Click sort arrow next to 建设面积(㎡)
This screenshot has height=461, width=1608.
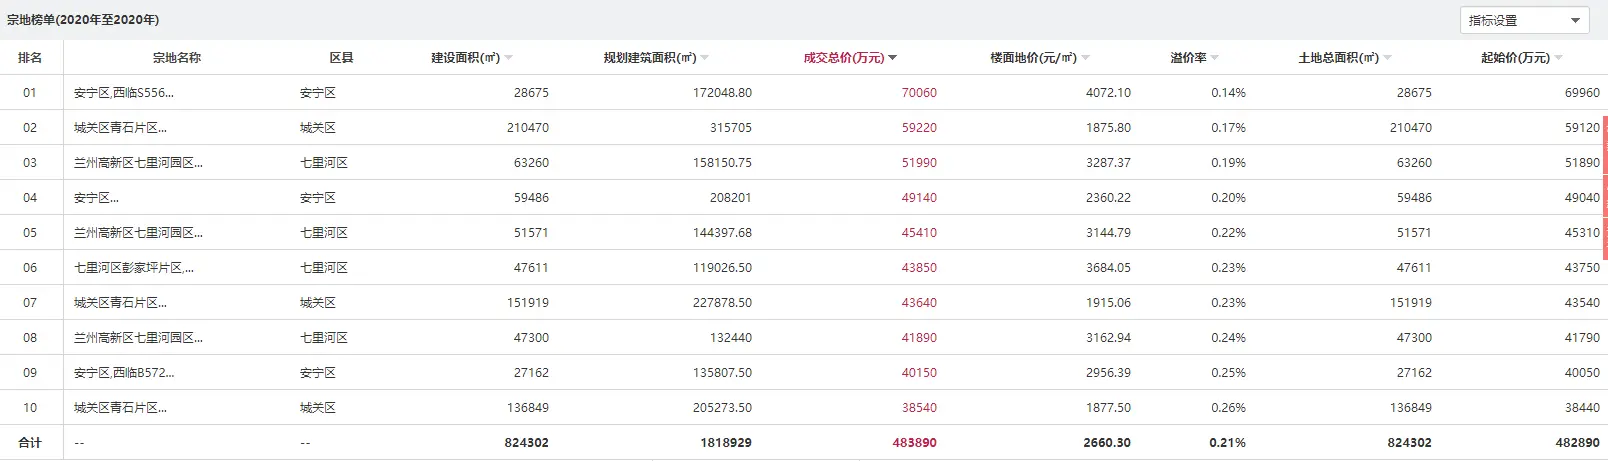tap(509, 58)
